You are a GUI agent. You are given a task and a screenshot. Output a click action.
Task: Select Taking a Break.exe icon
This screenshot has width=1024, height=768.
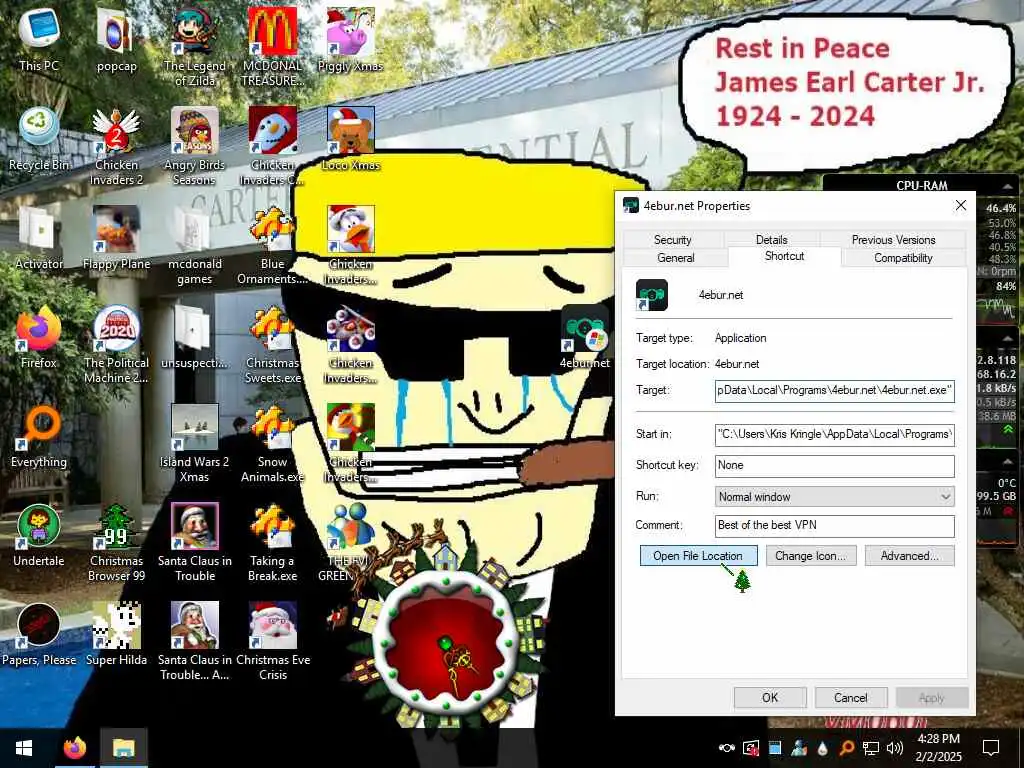coord(272,543)
